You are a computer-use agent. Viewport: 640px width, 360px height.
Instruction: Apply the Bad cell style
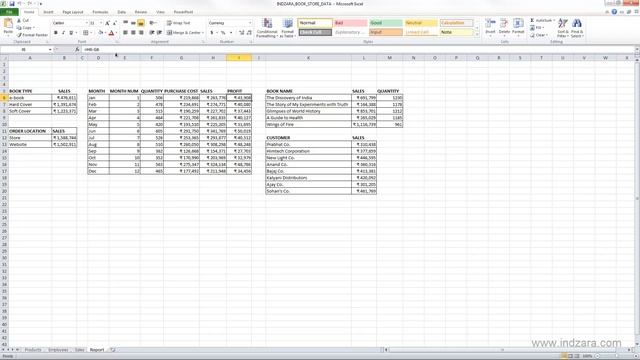pyautogui.click(x=350, y=23)
